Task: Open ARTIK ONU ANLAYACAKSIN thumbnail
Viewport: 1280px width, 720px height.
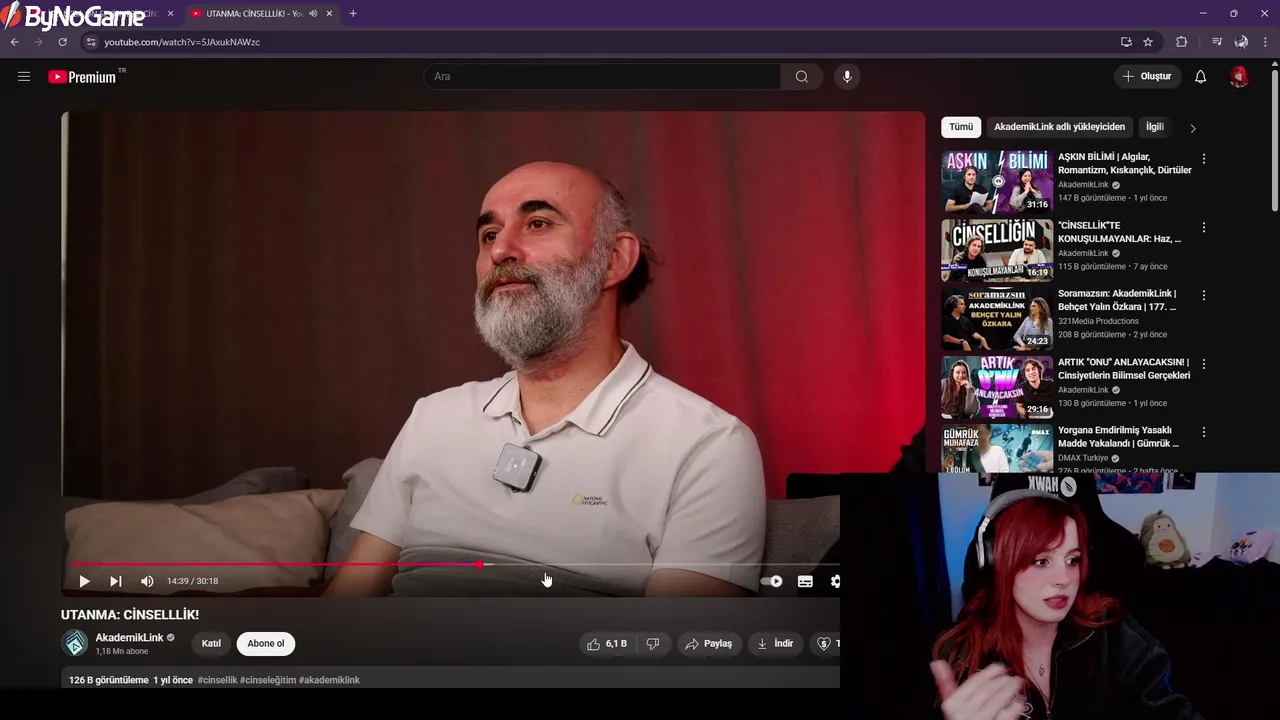Action: [x=997, y=387]
